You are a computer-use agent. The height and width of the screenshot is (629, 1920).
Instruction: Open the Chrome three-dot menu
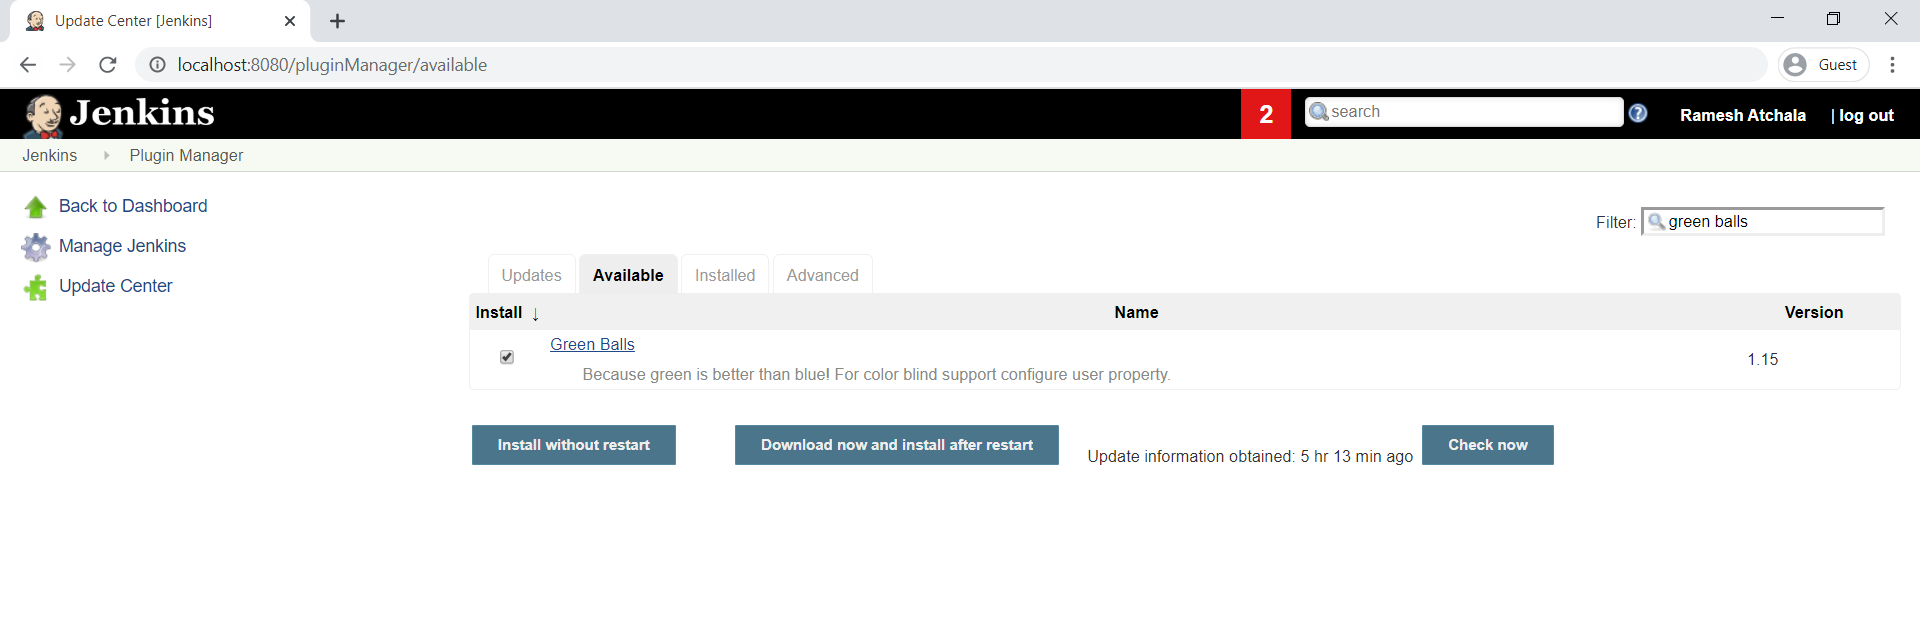click(1892, 65)
